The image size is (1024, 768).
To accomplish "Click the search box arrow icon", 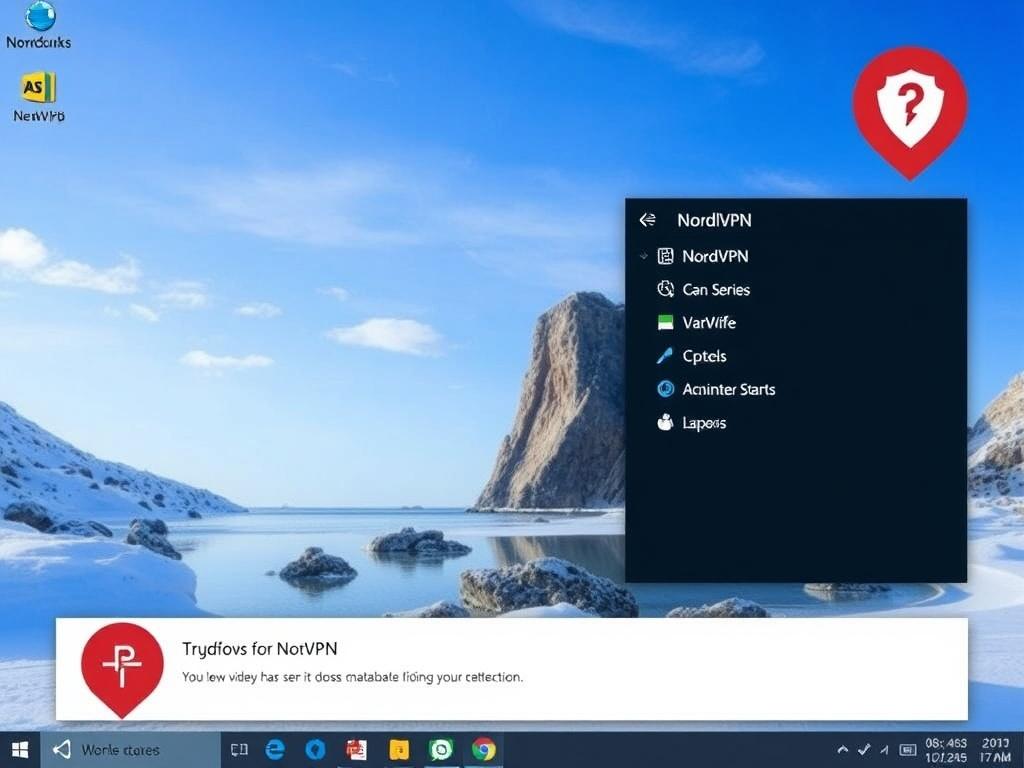I will tap(61, 750).
